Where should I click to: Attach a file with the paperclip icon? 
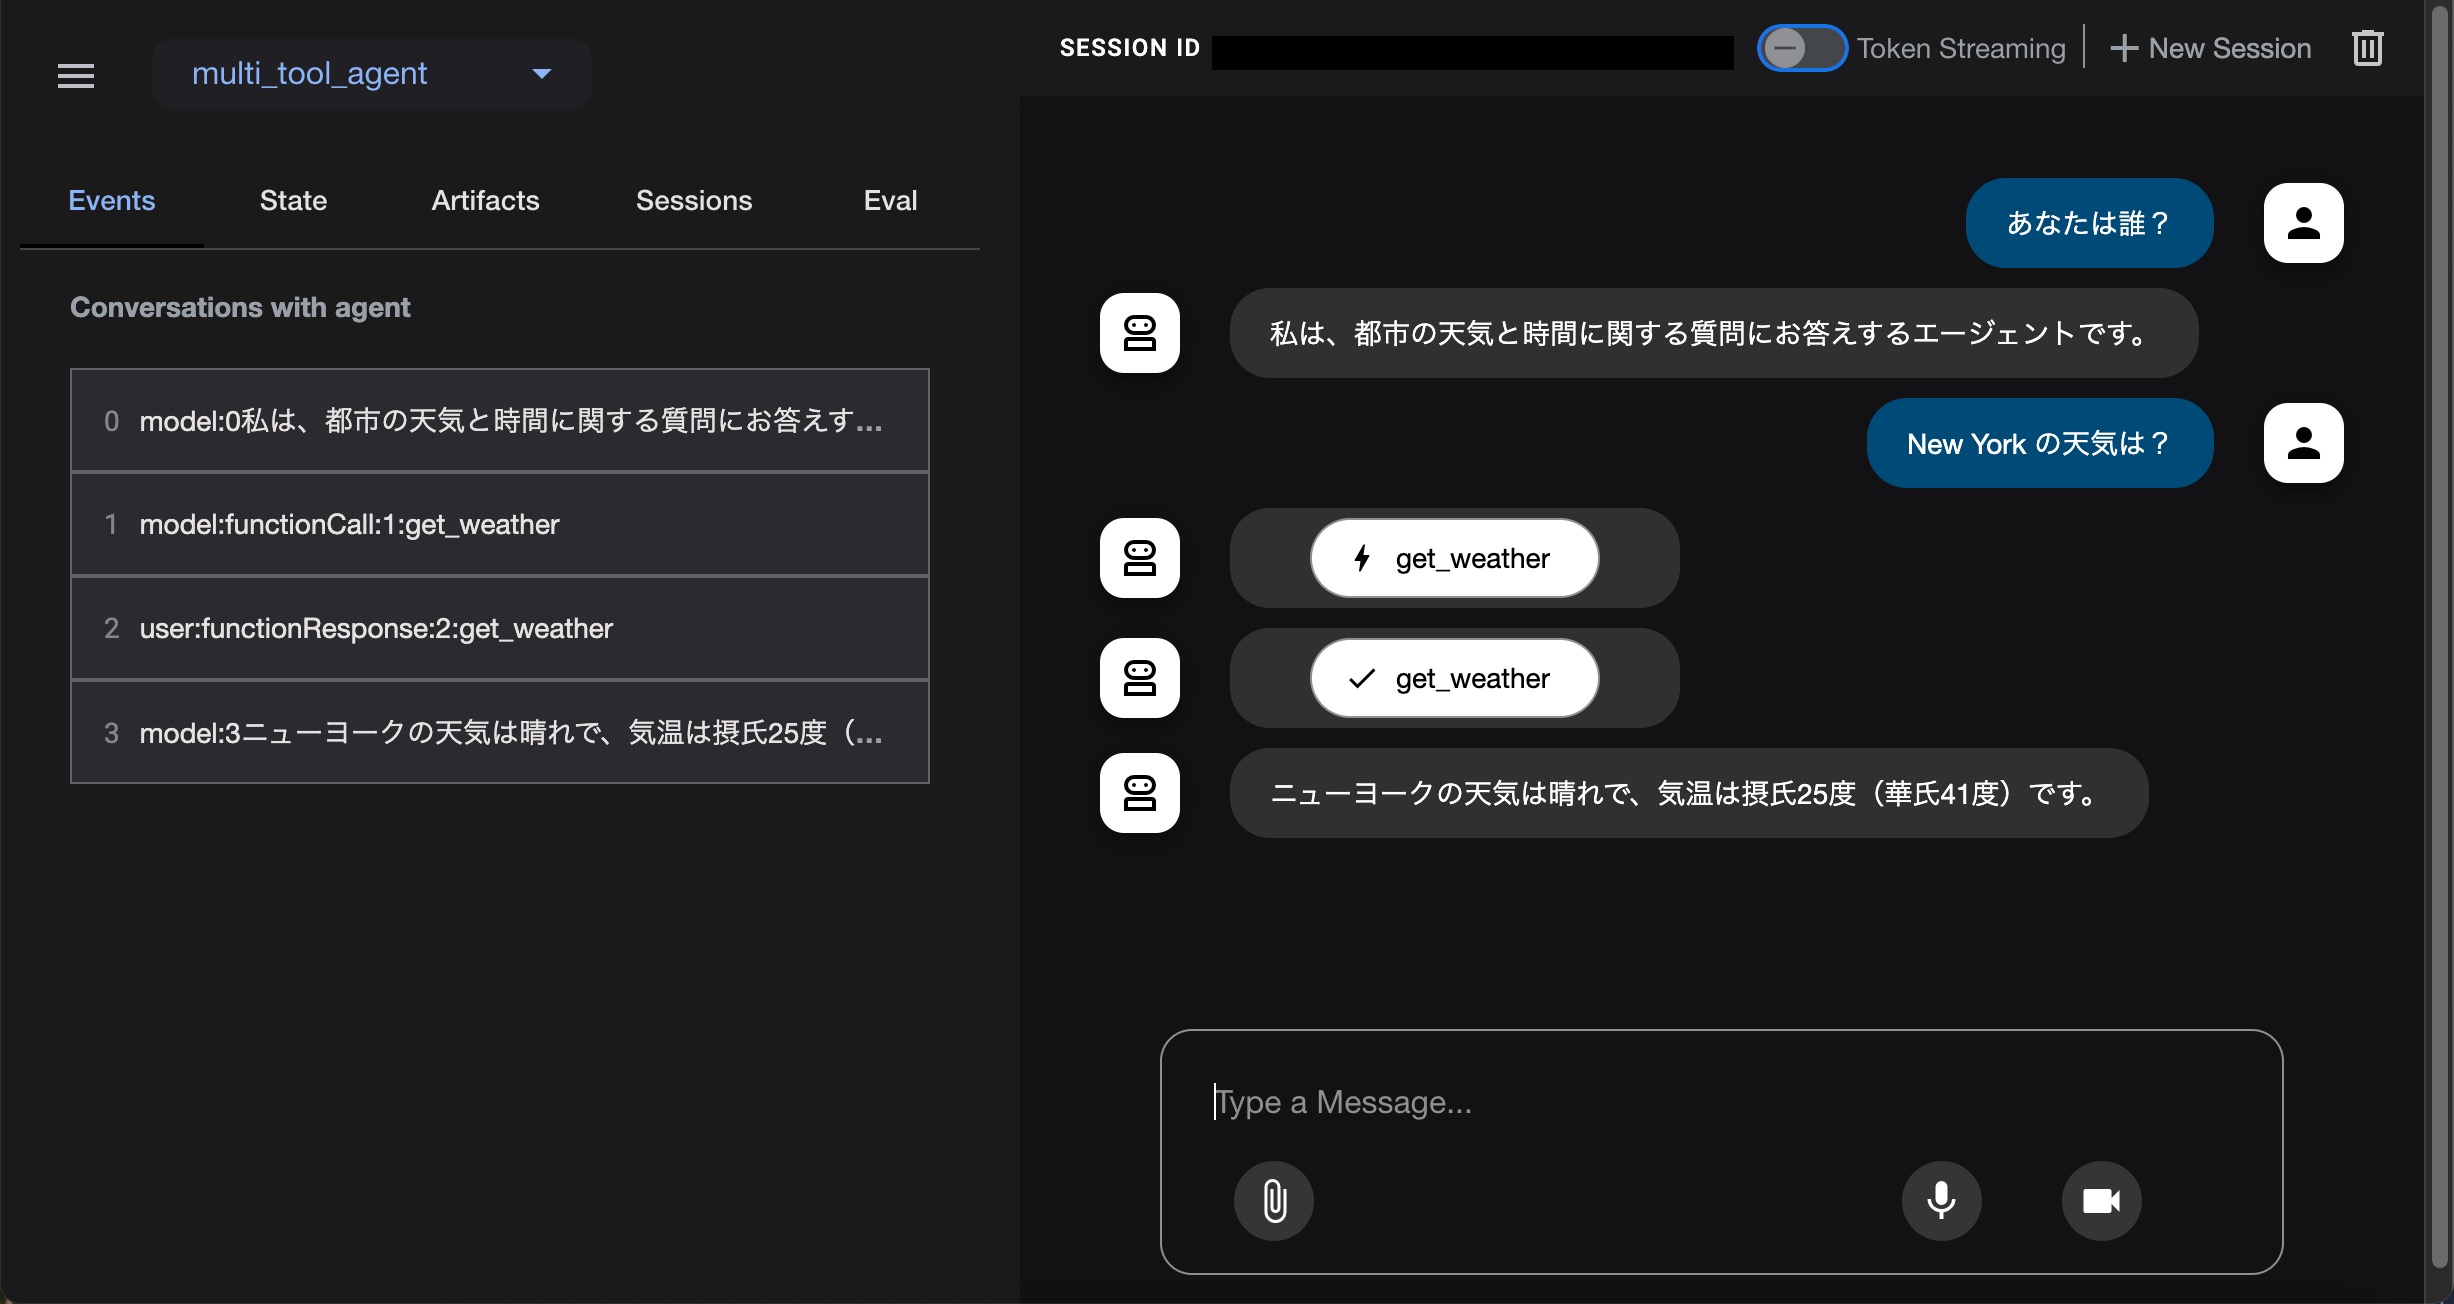click(x=1273, y=1201)
